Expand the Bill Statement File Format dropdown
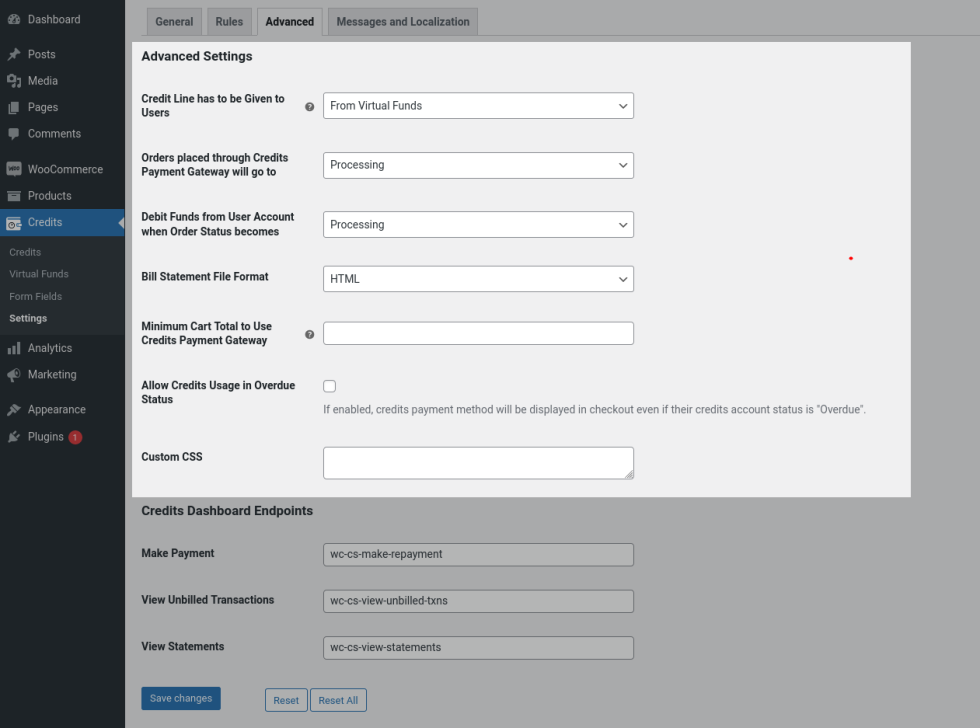 click(x=478, y=279)
